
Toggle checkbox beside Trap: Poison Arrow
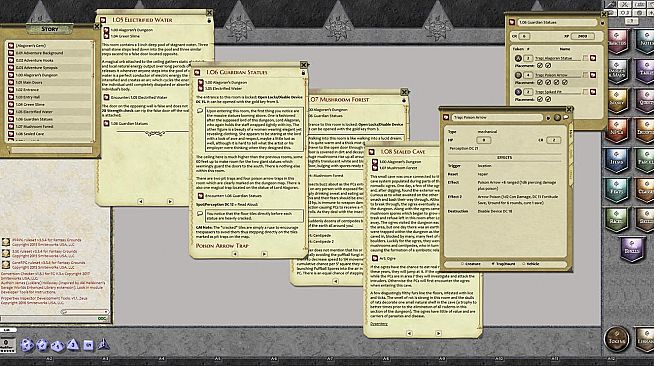click(586, 75)
